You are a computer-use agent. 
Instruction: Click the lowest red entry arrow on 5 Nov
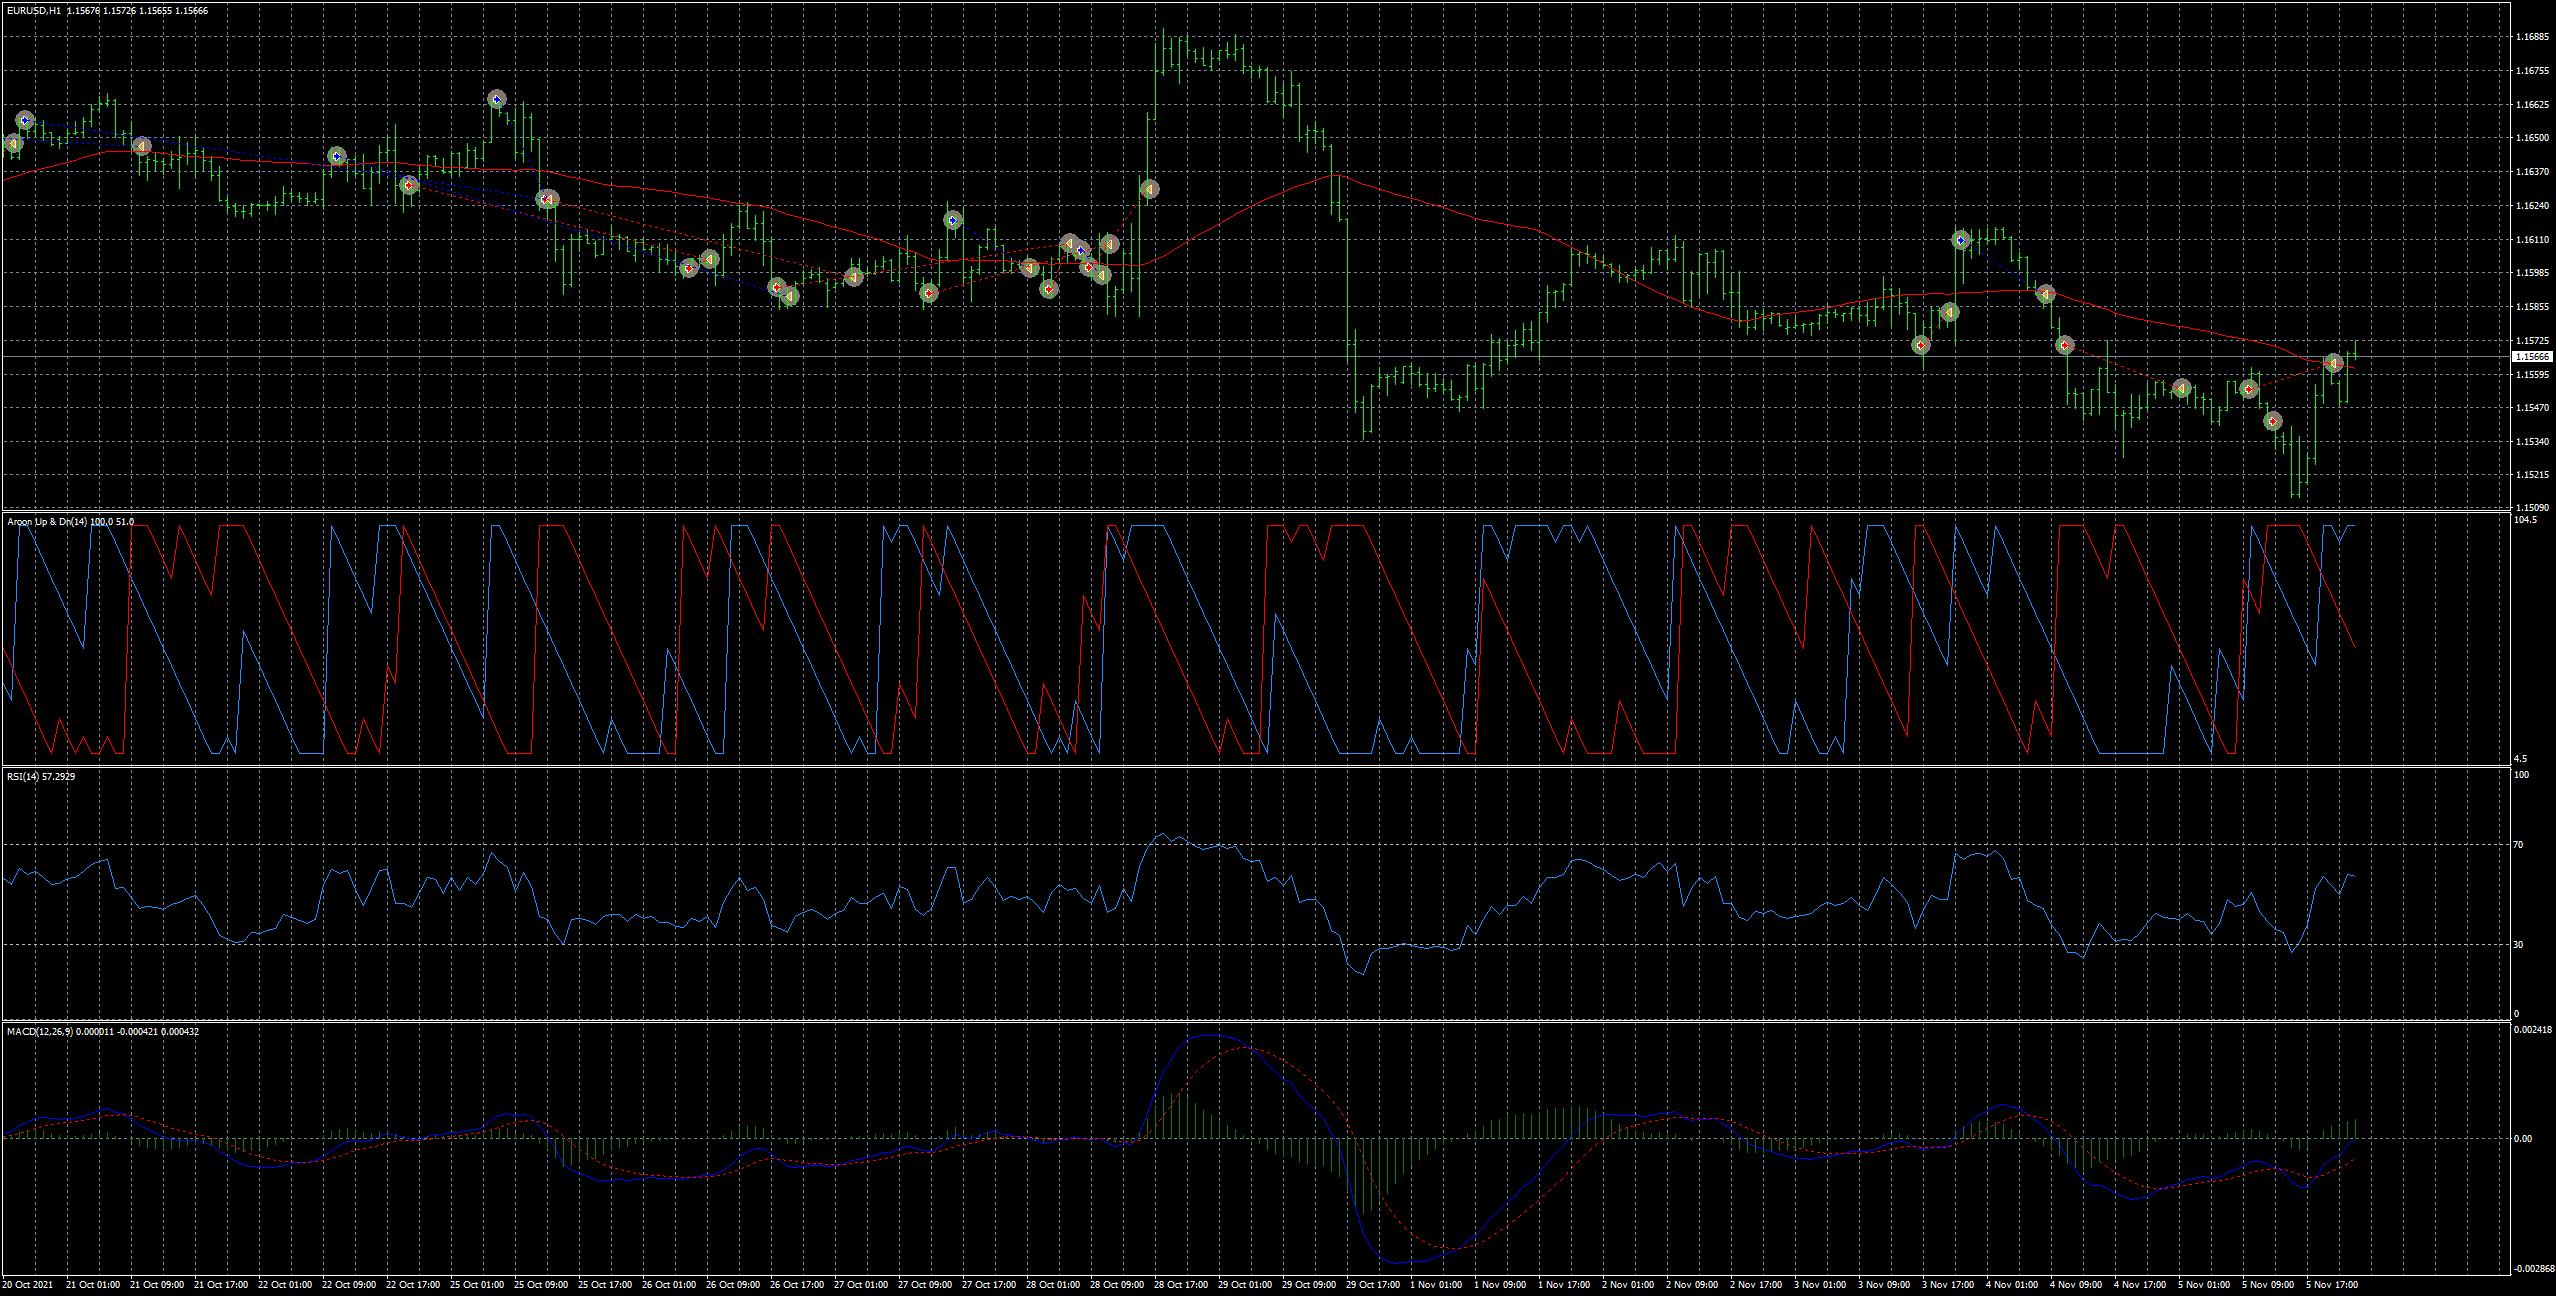(2273, 421)
